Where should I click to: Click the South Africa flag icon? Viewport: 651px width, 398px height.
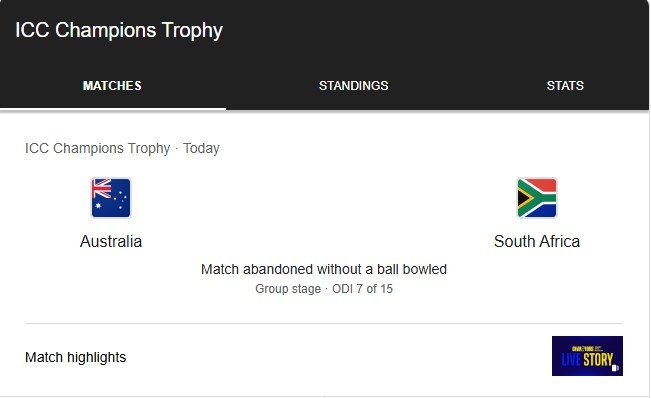click(x=537, y=198)
